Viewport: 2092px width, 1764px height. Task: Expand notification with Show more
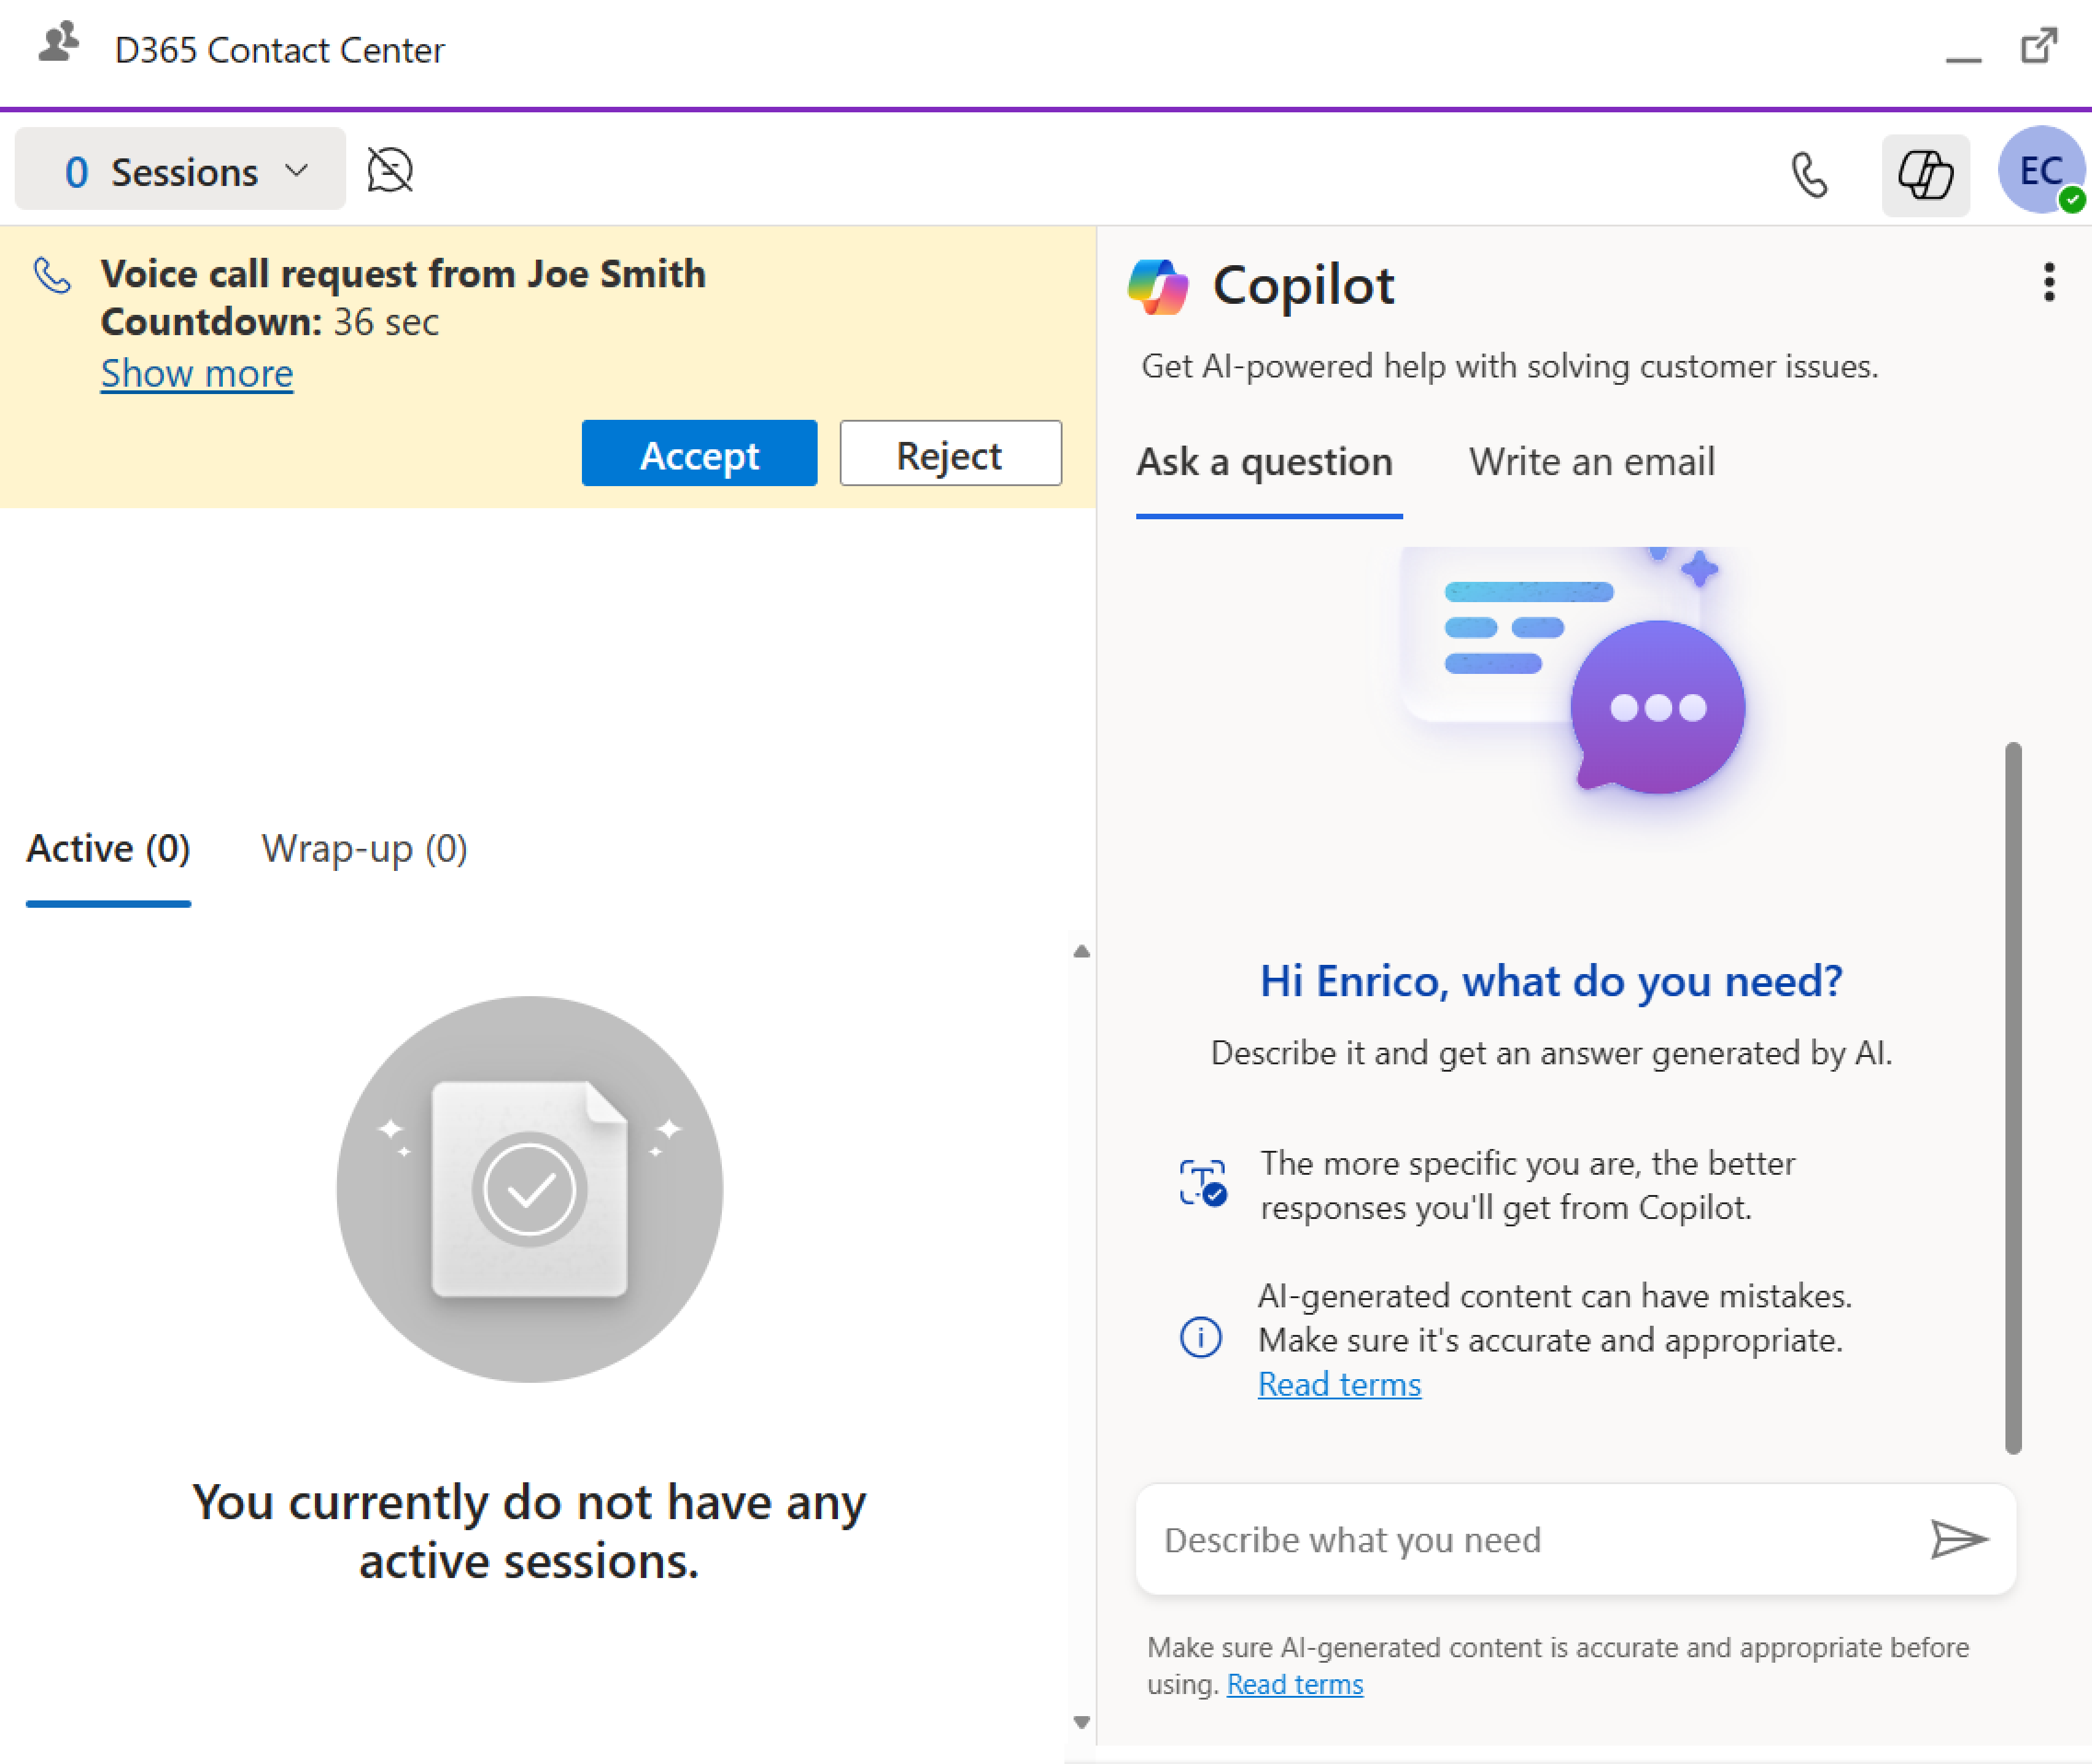tap(197, 373)
